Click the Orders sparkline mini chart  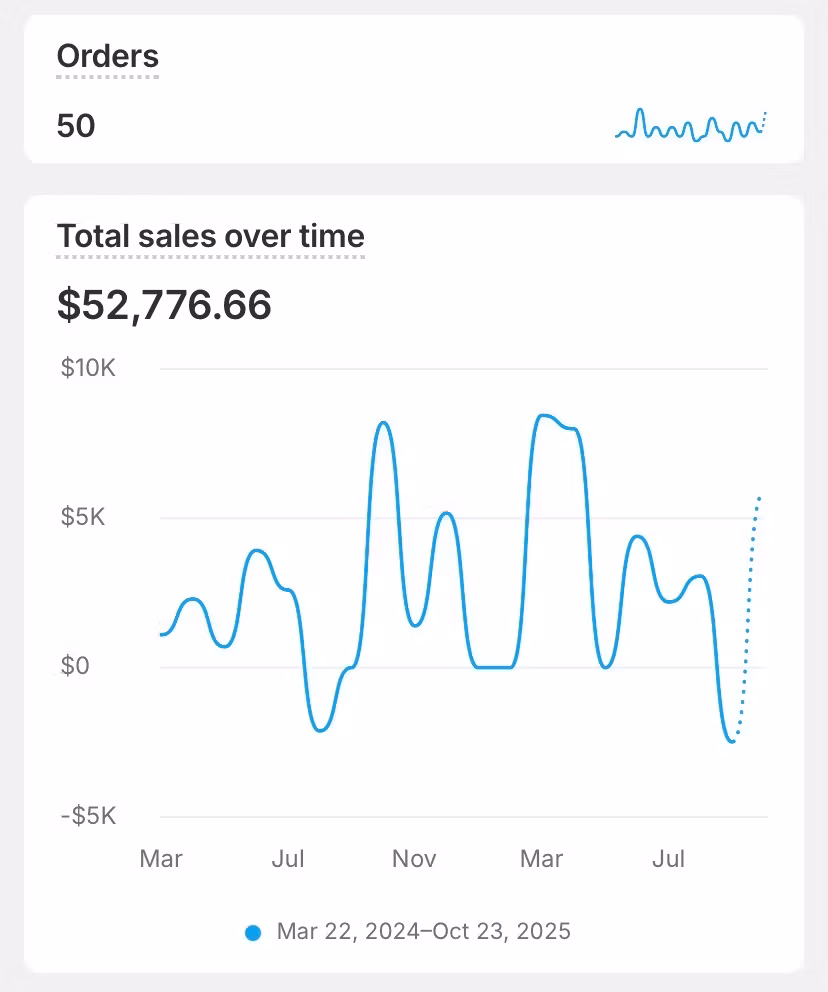[691, 126]
